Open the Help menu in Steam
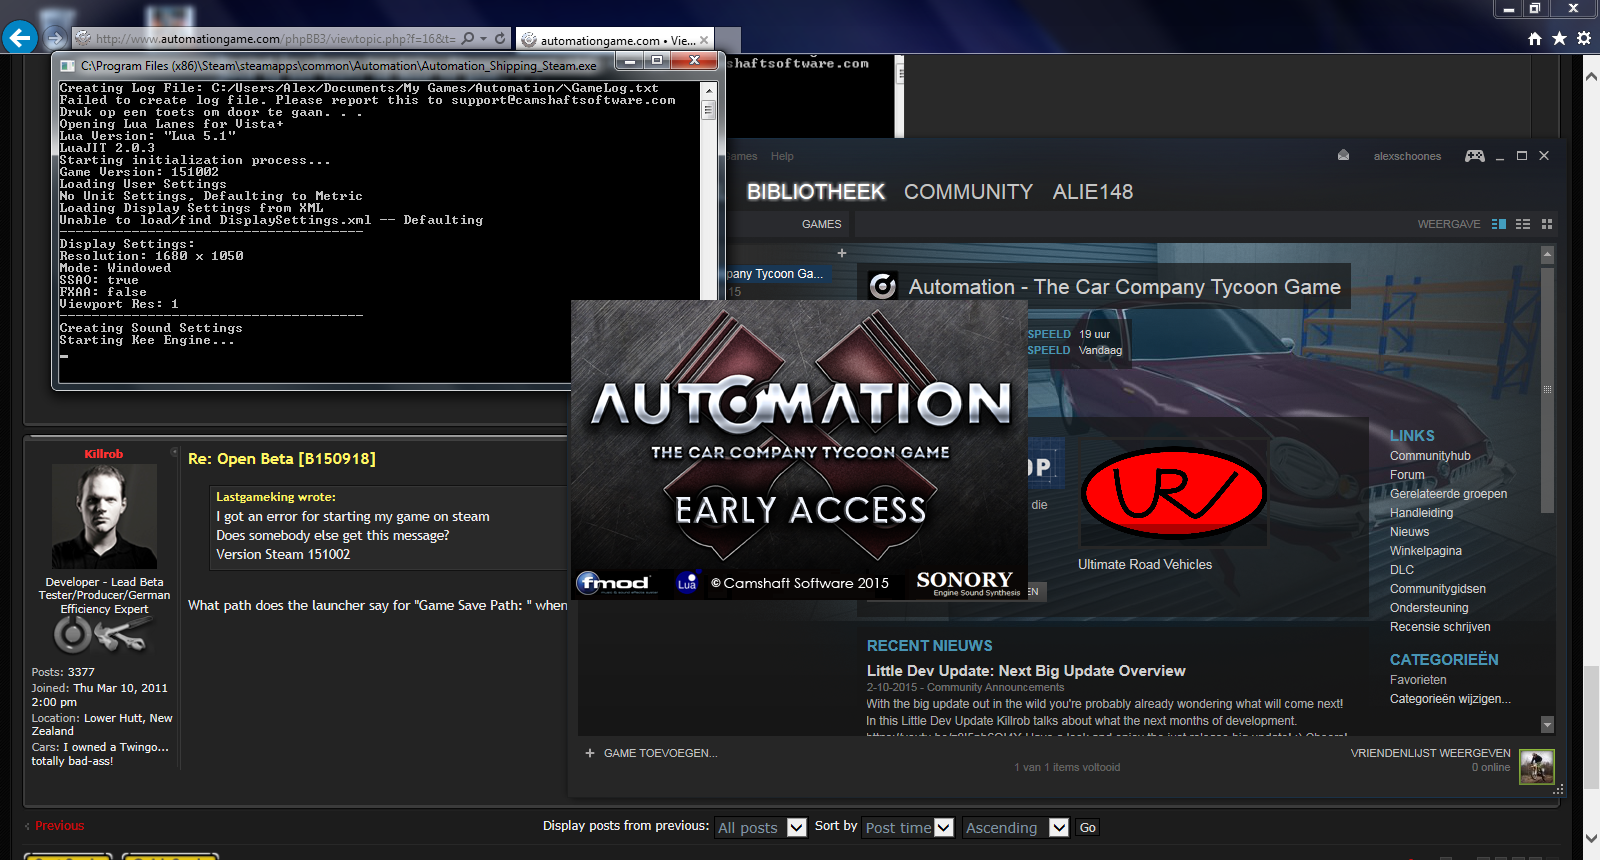The image size is (1600, 860). [x=782, y=156]
